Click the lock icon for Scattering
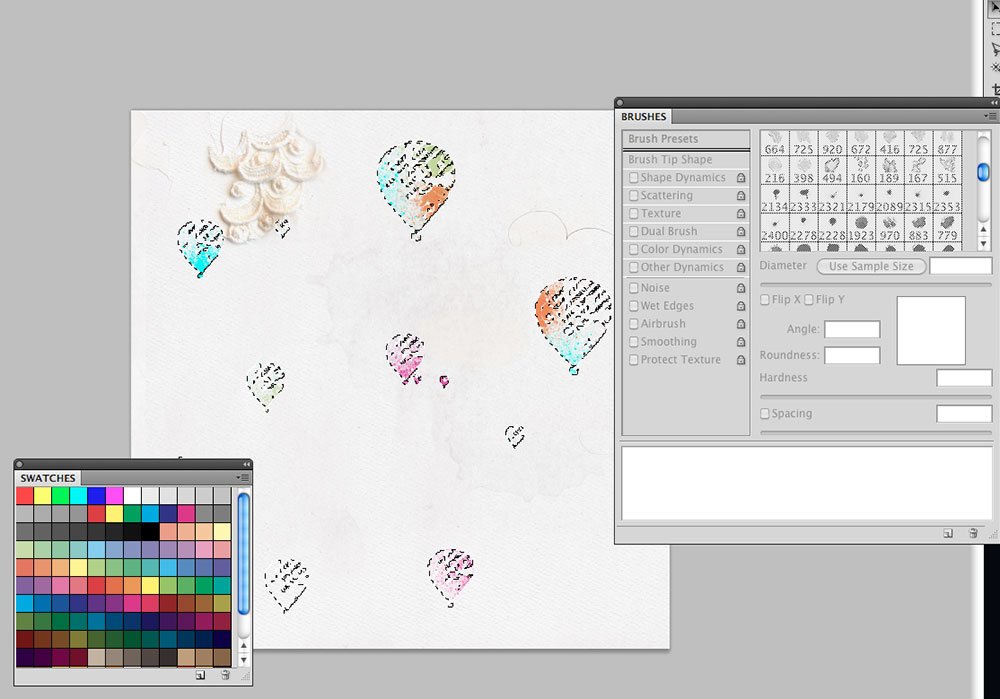Screen dimensions: 1000x699 741,196
